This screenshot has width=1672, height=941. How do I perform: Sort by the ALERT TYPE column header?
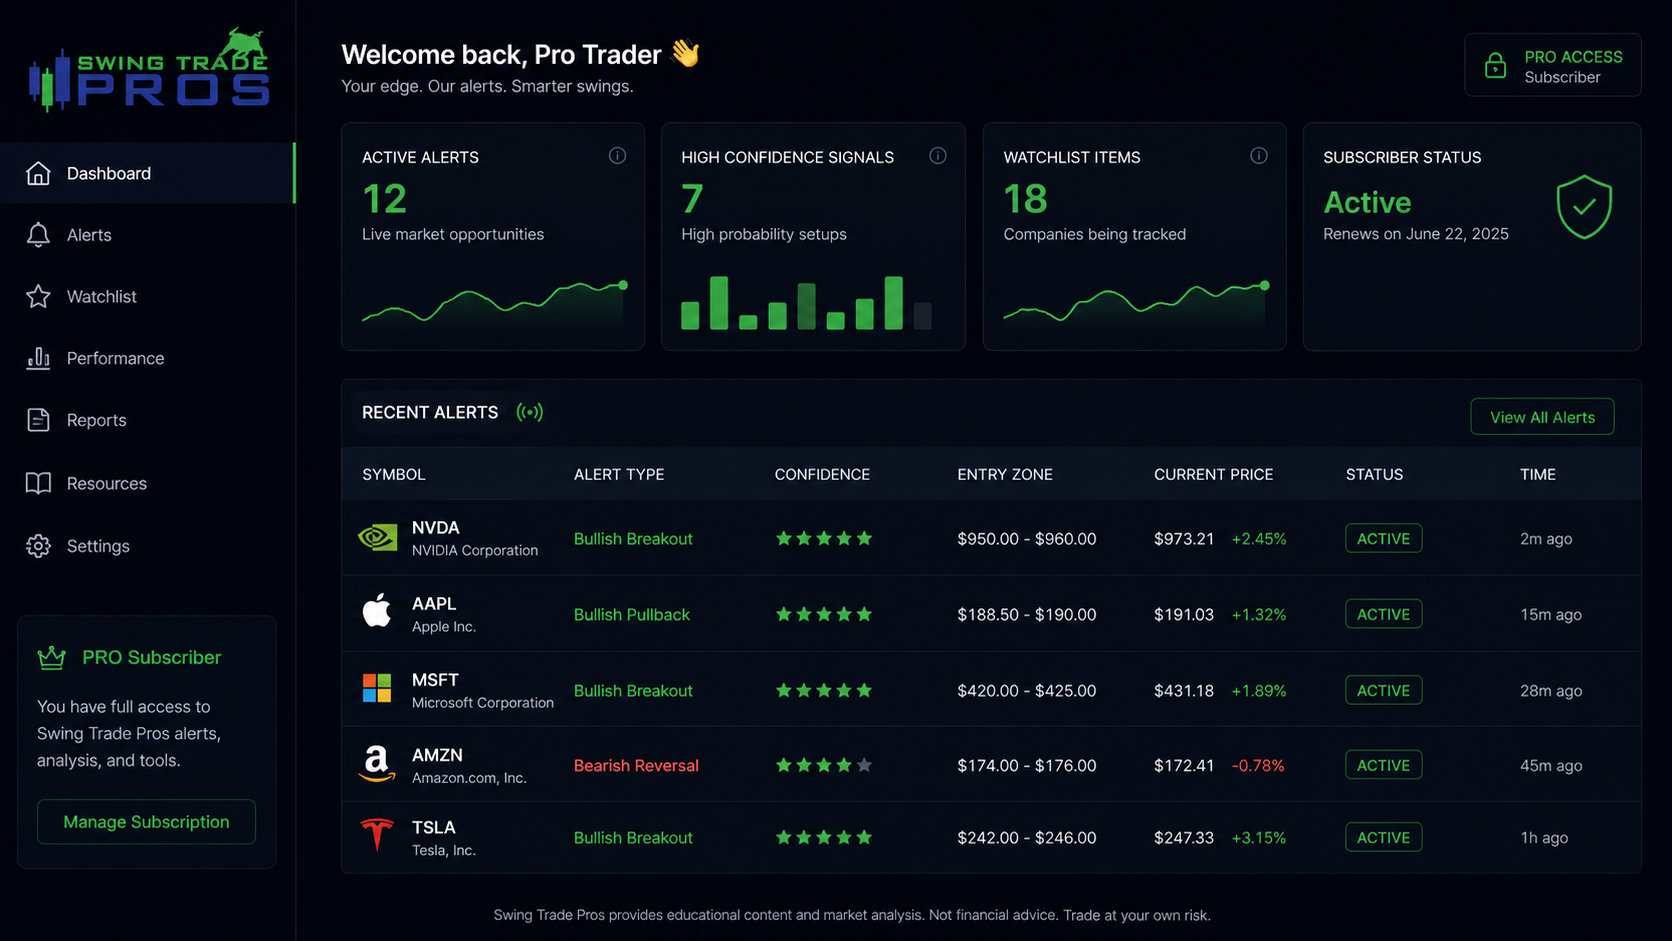[619, 474]
